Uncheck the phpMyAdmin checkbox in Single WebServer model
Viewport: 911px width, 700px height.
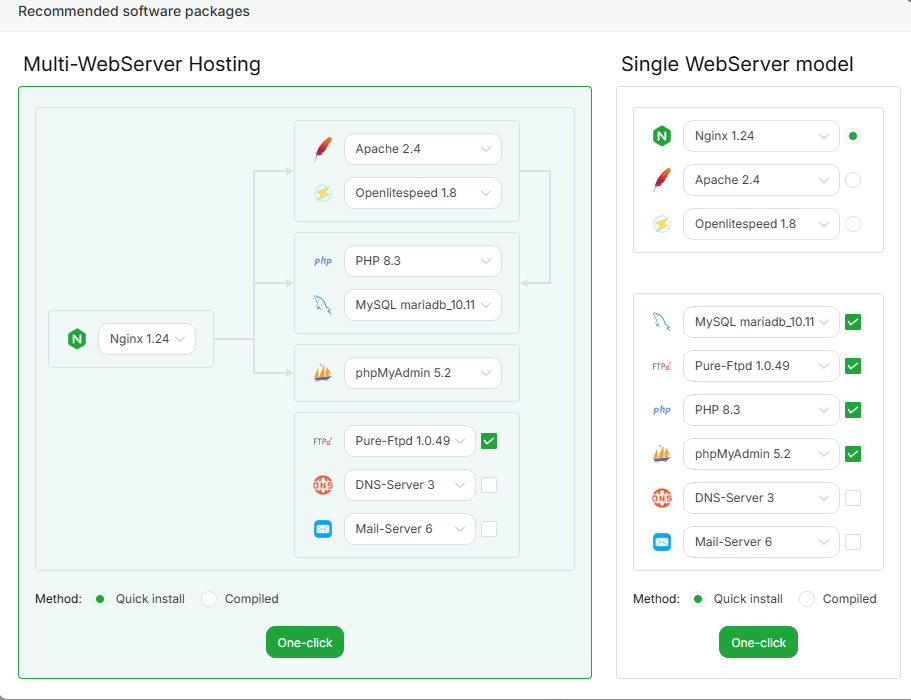pyautogui.click(x=853, y=454)
